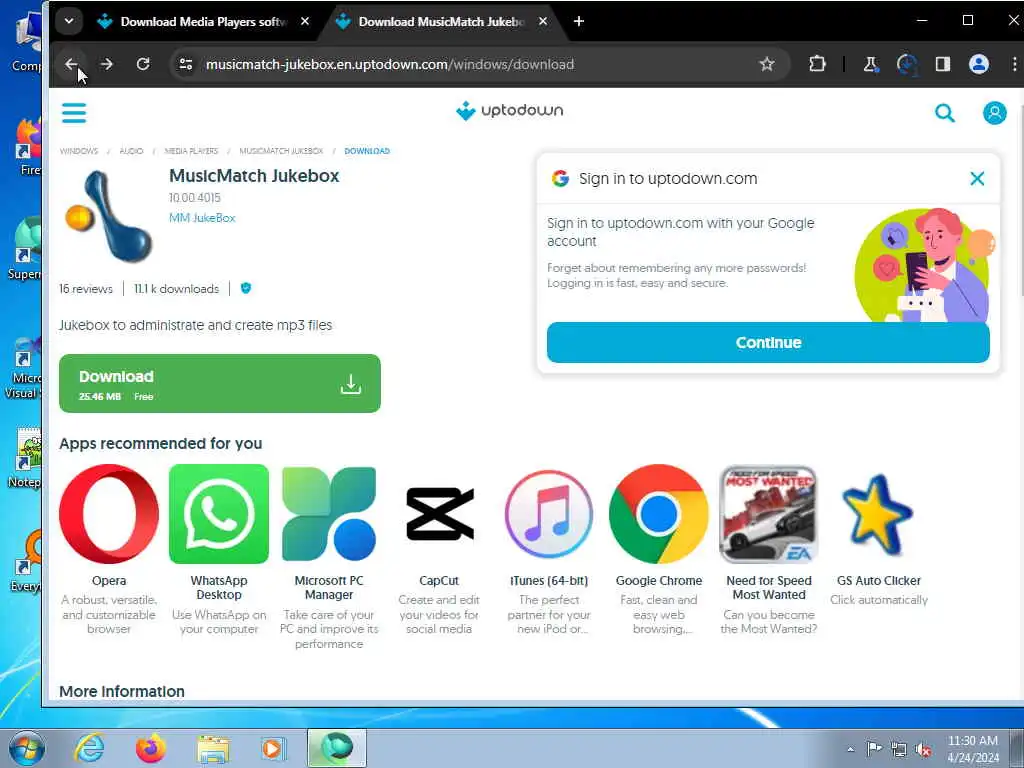Open Uptodown user account icon
This screenshot has height=768, width=1024.
point(995,113)
